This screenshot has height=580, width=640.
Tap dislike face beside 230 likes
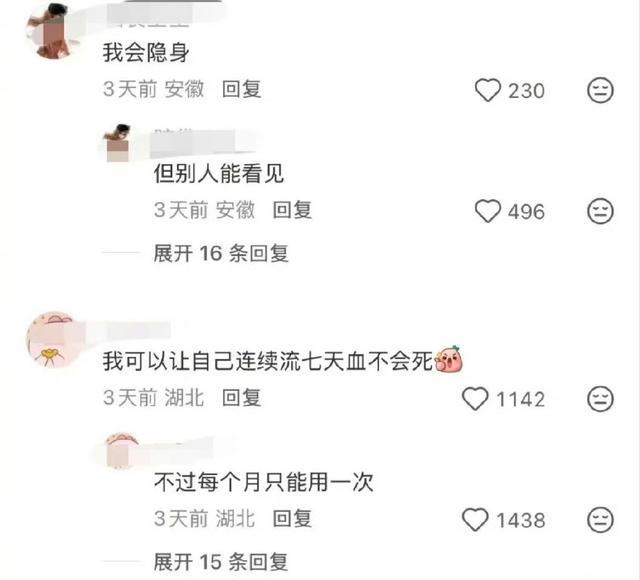pos(600,90)
